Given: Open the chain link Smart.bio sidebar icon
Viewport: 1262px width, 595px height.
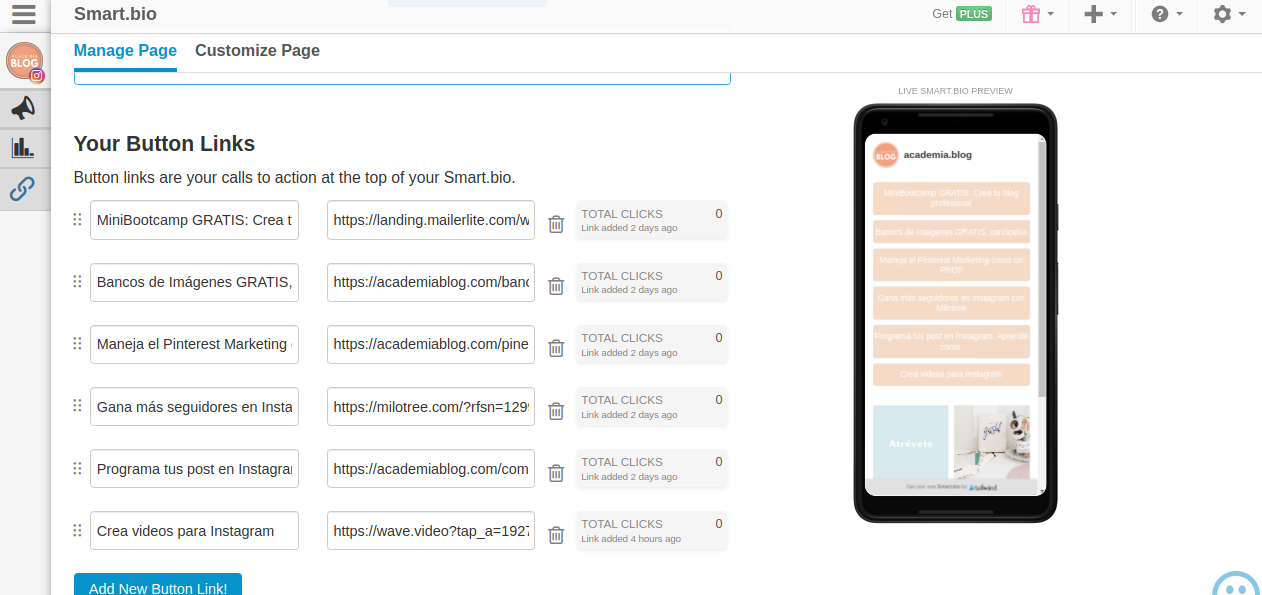Looking at the screenshot, I should (x=24, y=188).
